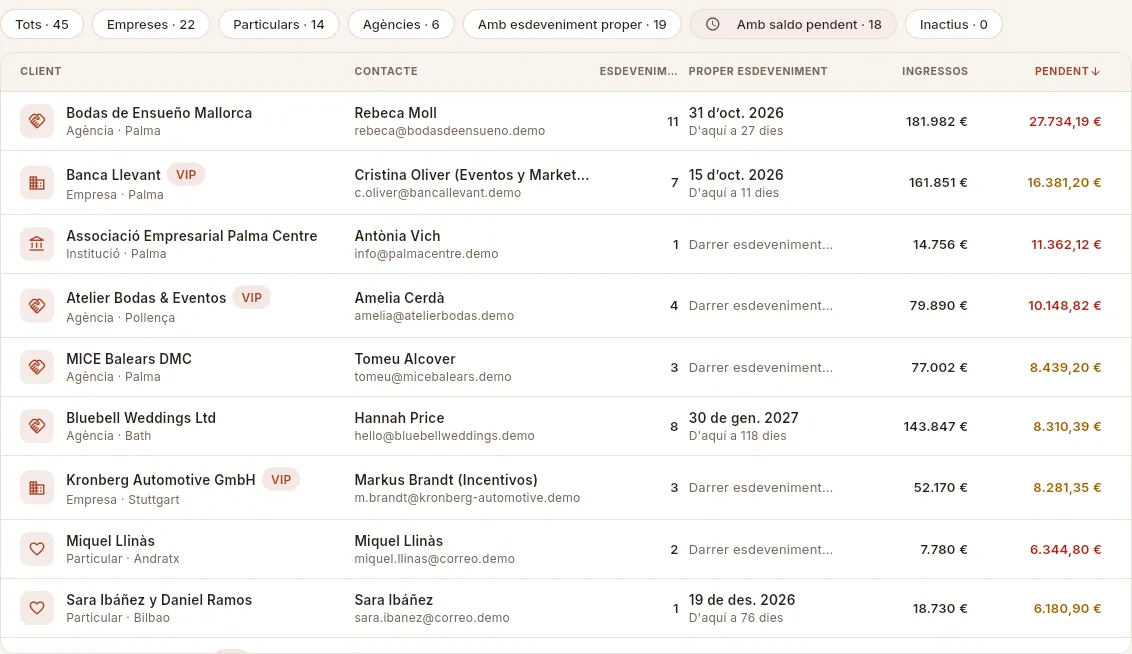Filter by Particulars · 14
This screenshot has width=1132, height=654.
coord(279,25)
